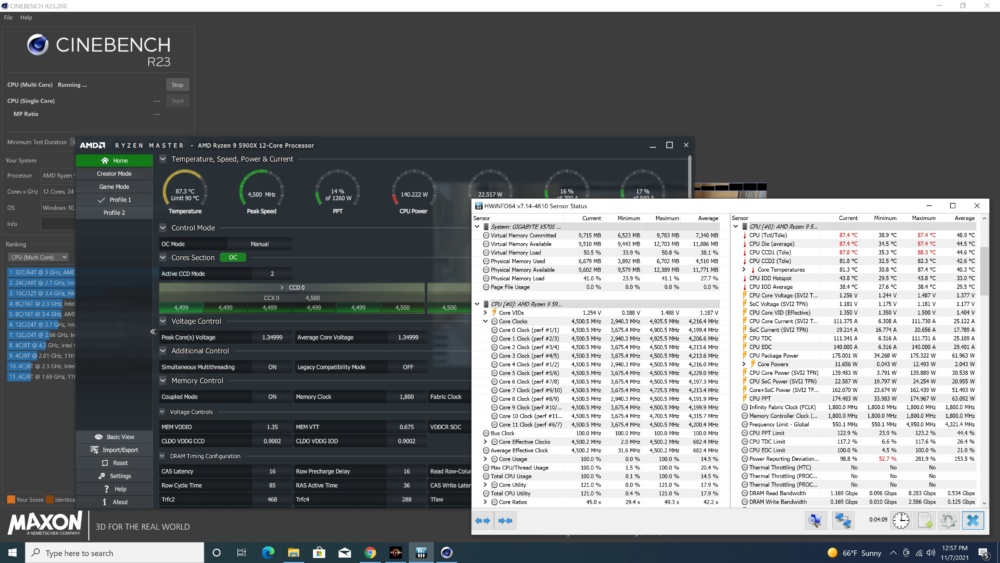This screenshot has height=563, width=1000.
Task: Click the Manual OC Mode value
Action: [x=260, y=244]
